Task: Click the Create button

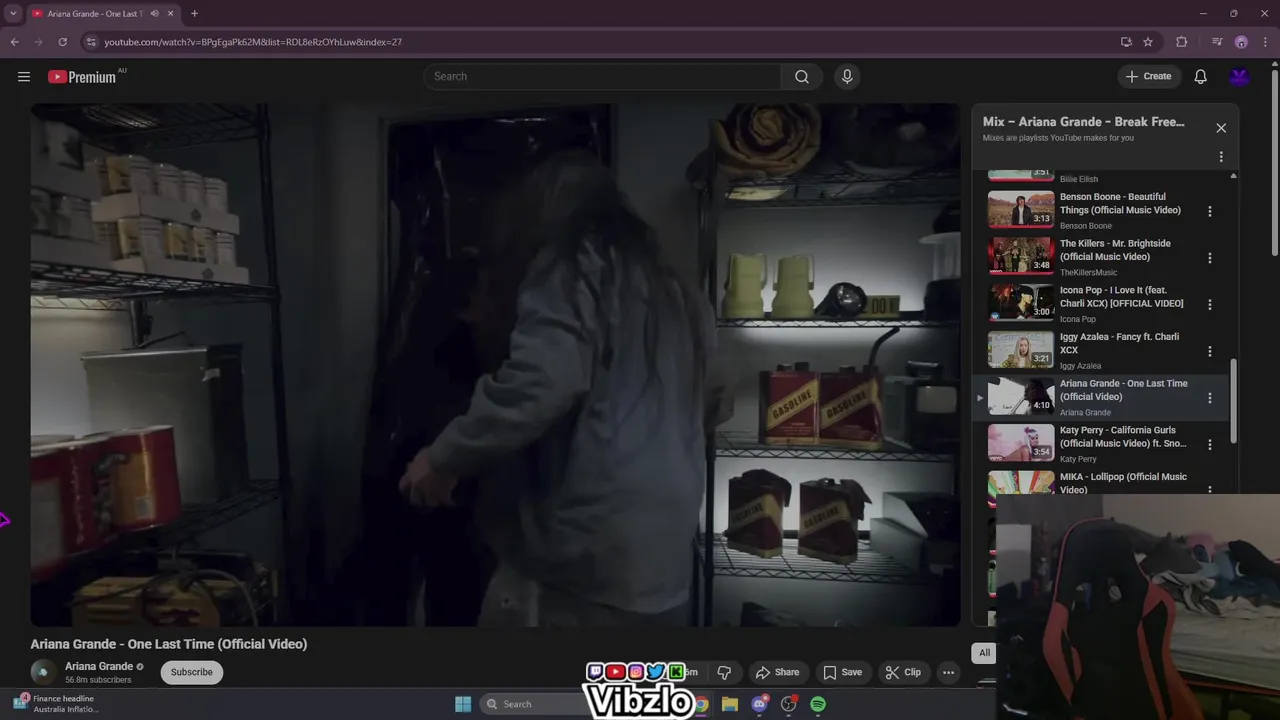Action: [x=1148, y=77]
